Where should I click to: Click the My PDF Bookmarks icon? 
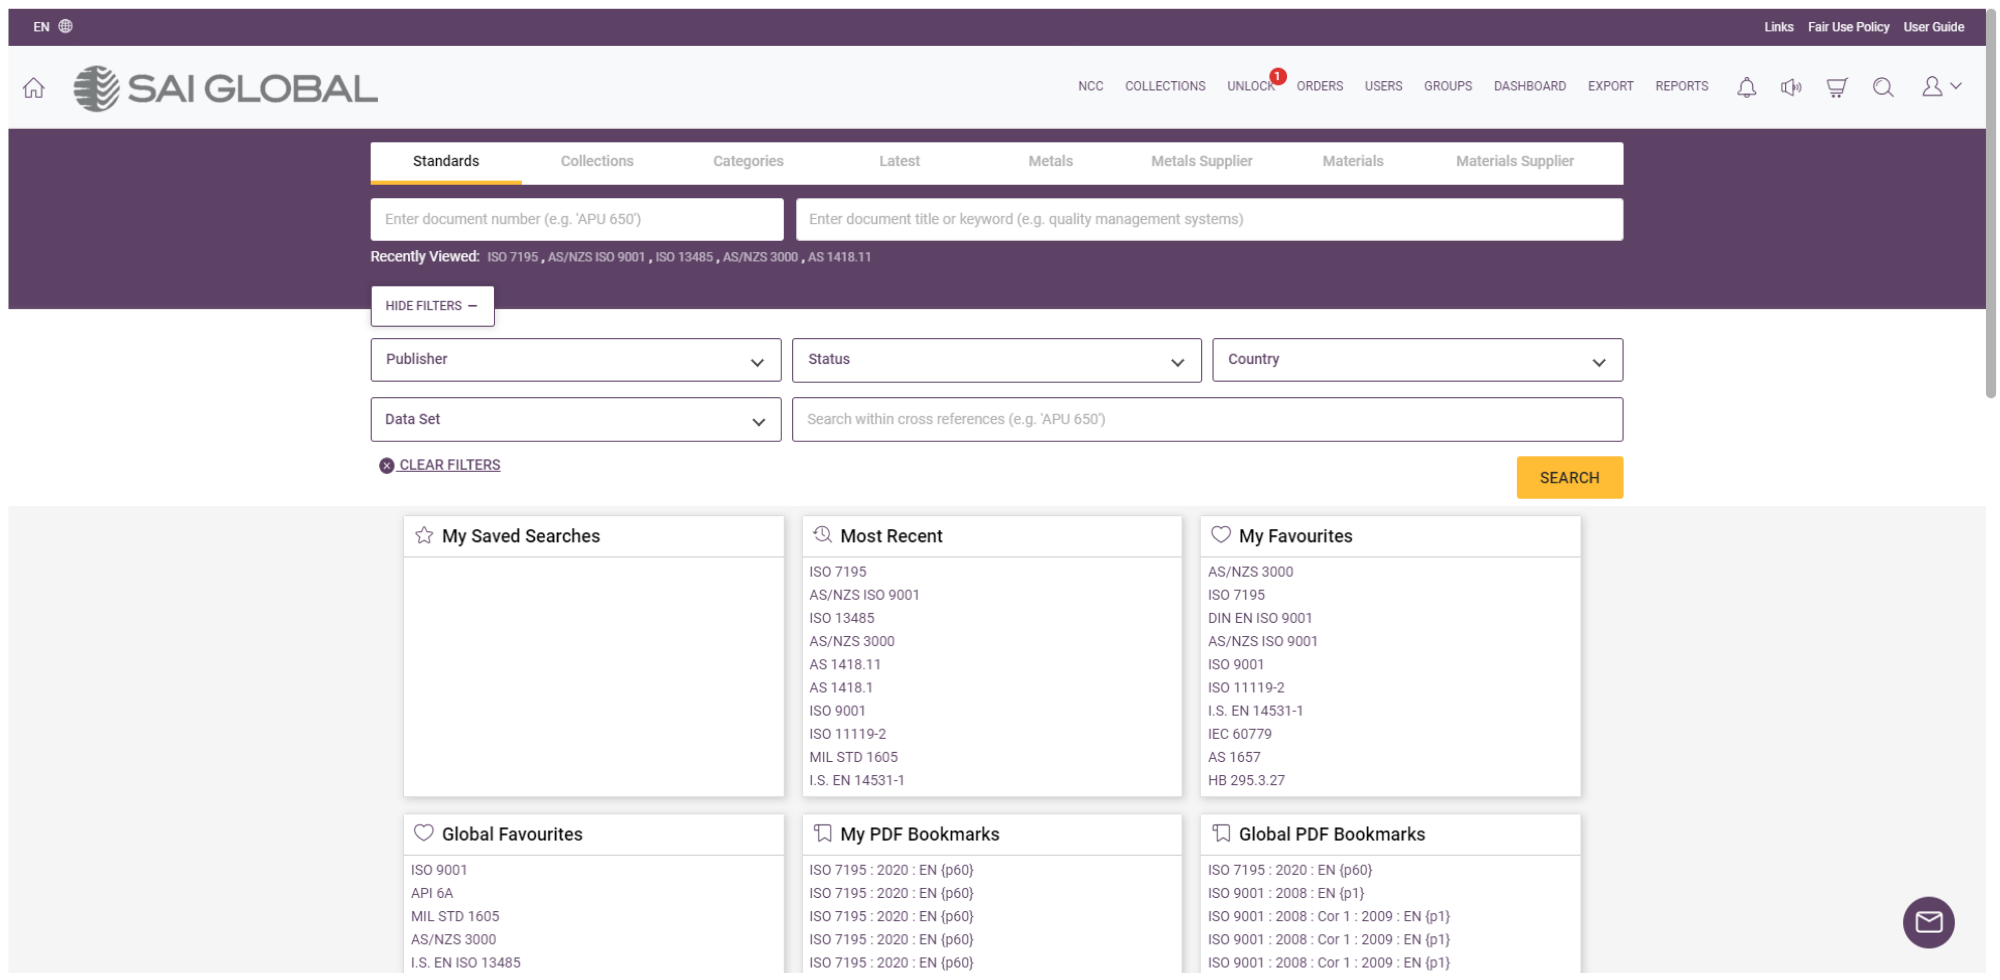[x=822, y=833]
